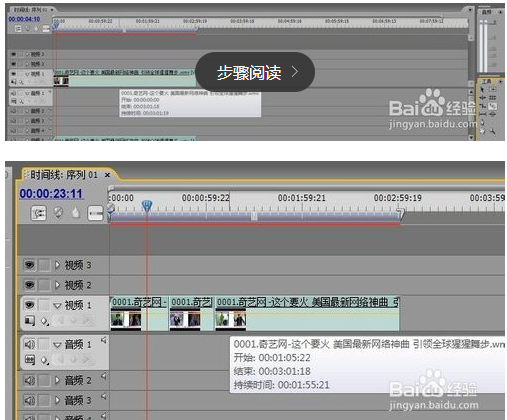Select the long third clip 0001.奇艺网-这个要火
The image size is (507, 420).
(x=307, y=314)
